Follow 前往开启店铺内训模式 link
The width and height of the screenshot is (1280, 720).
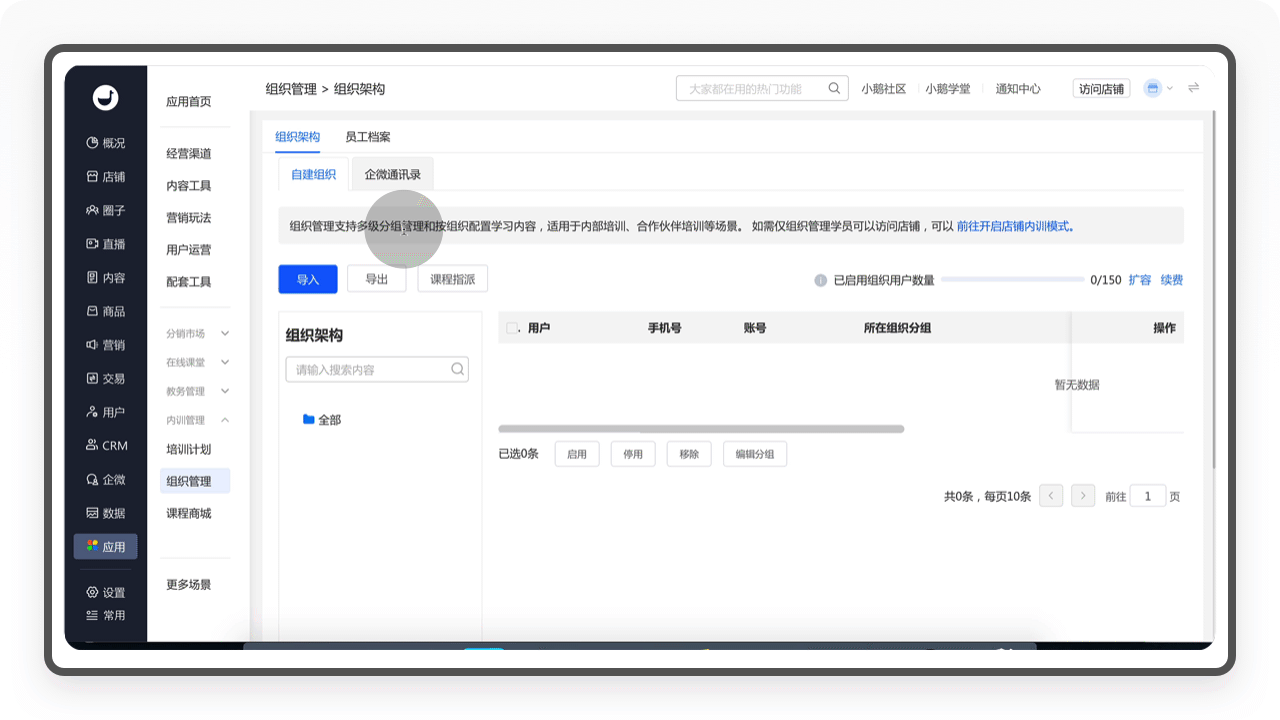tap(1016, 226)
